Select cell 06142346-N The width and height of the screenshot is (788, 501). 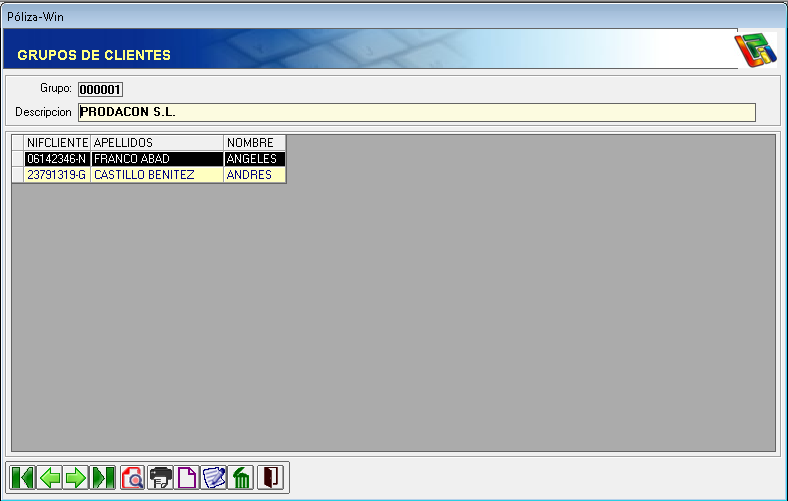(57, 159)
